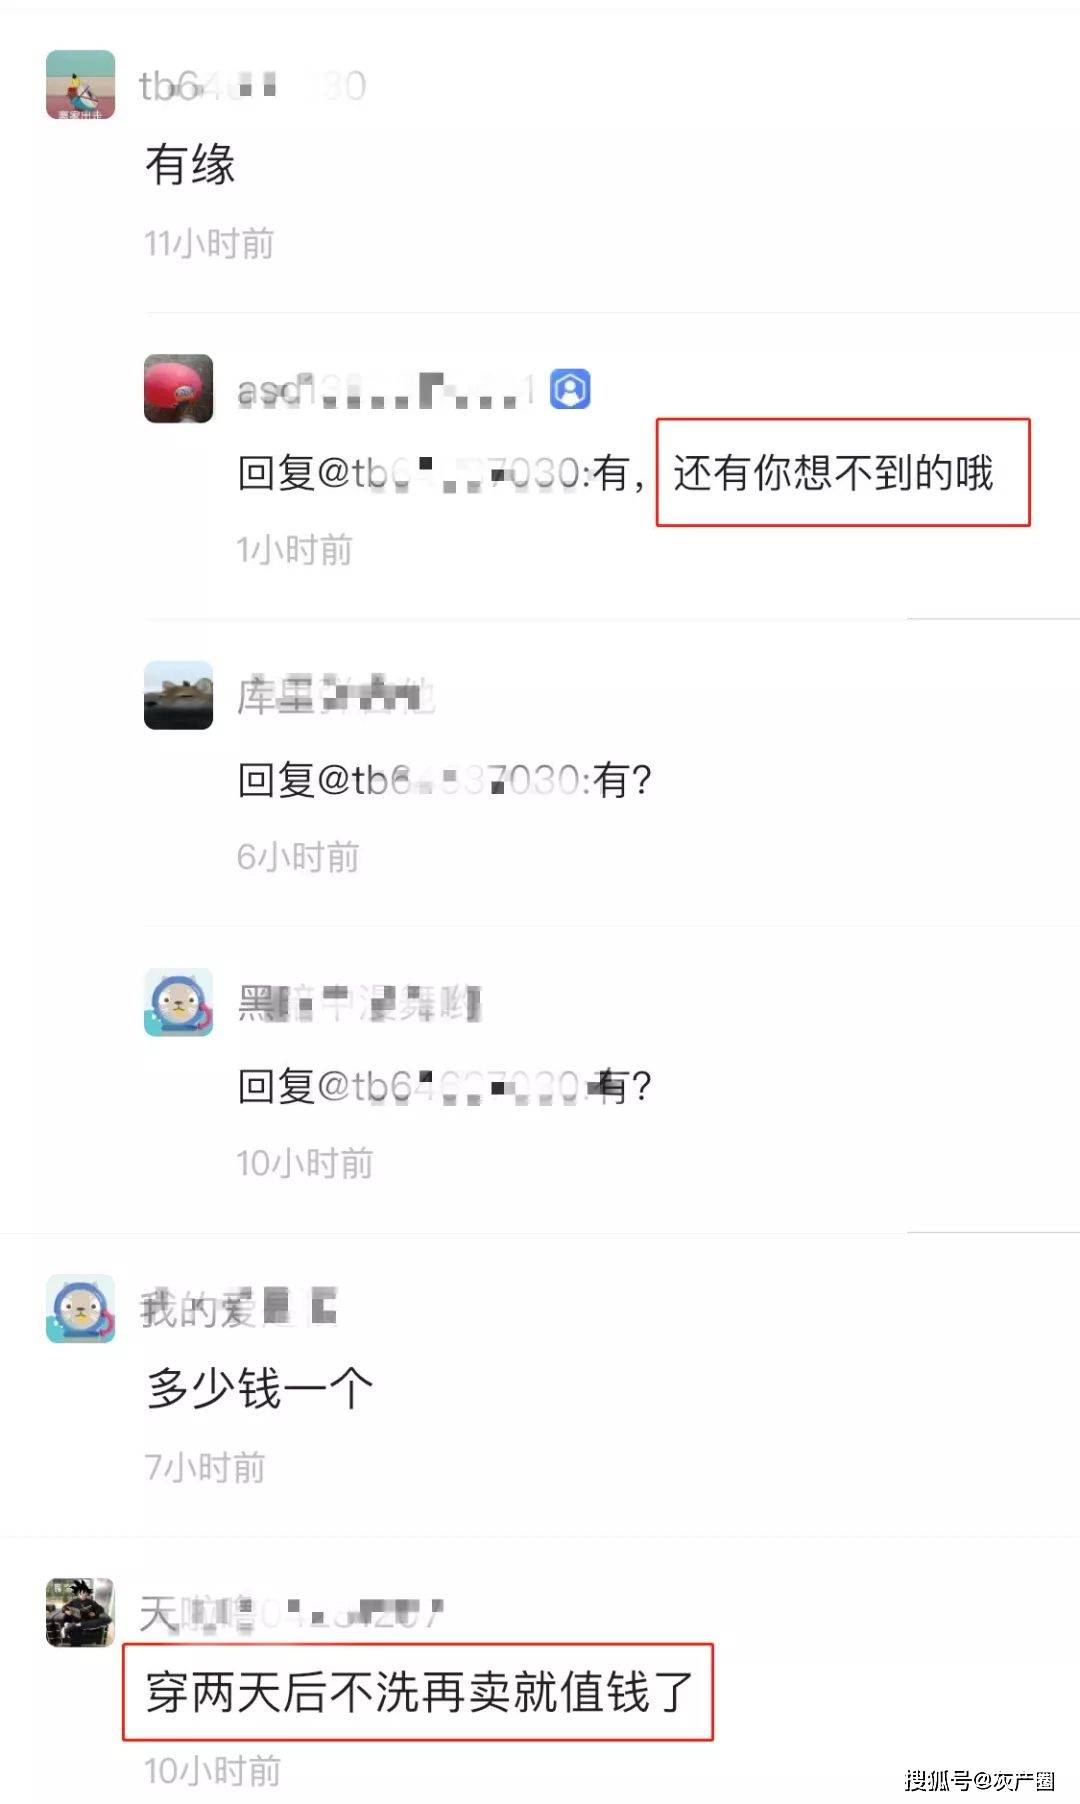Screen dimensions: 1080x1804
Task: Click the comment 穿两天后不洗再卖就值钱了
Action: [419, 1691]
